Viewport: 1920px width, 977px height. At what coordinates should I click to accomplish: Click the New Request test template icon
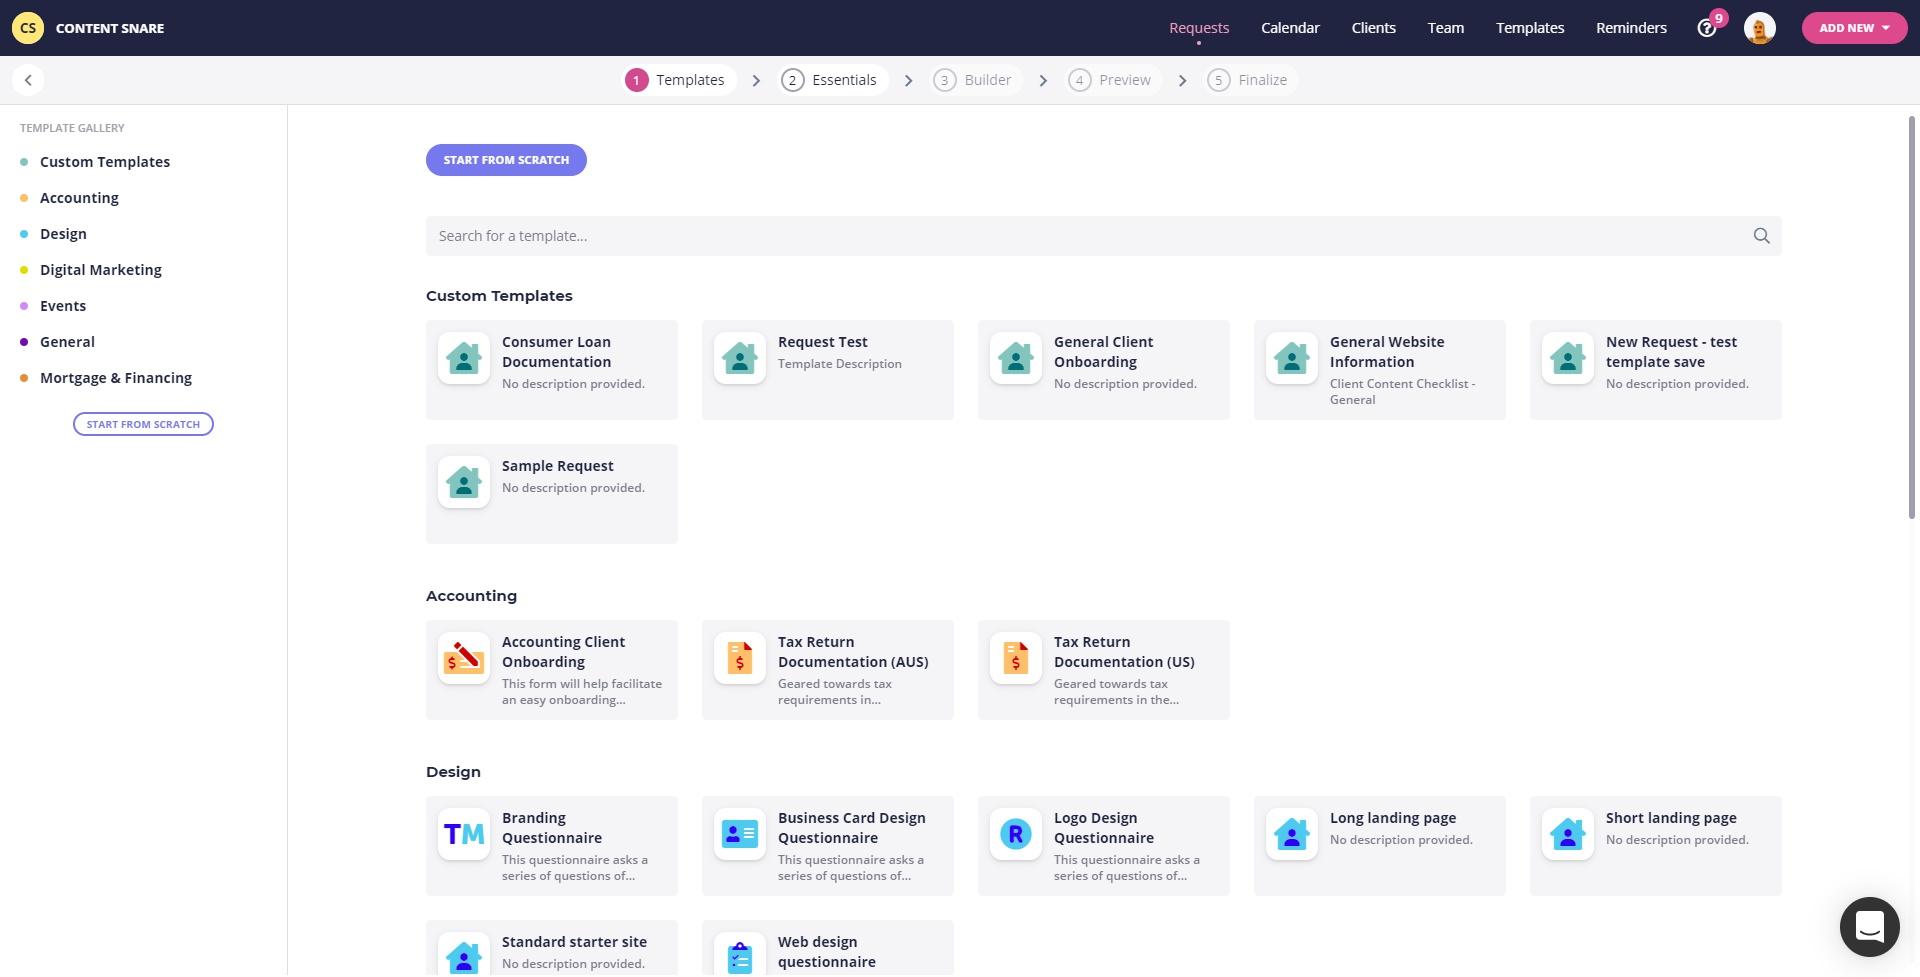coord(1568,358)
